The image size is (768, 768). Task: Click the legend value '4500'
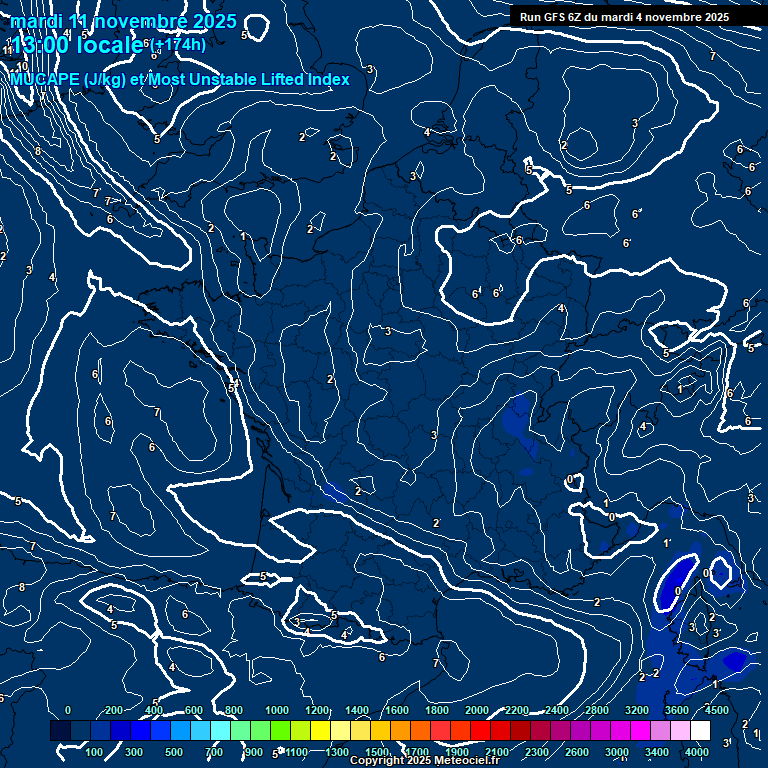718,710
